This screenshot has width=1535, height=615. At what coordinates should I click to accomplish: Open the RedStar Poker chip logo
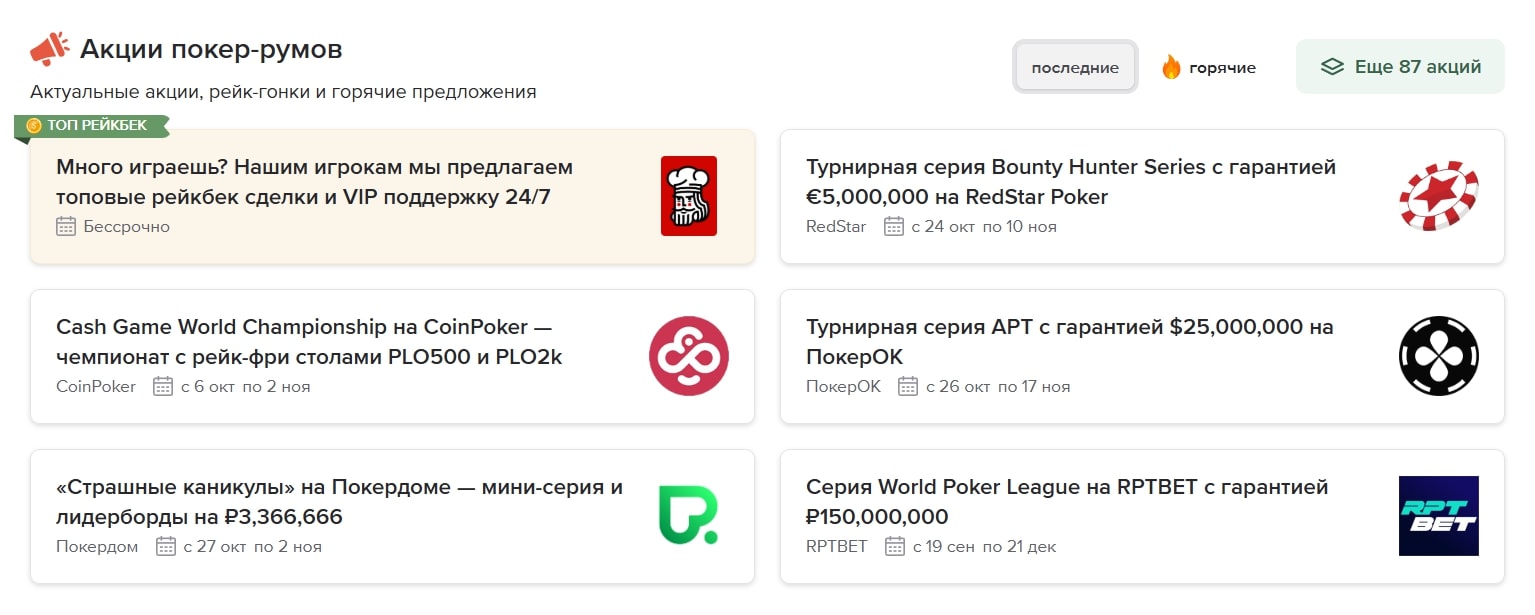click(x=1438, y=196)
